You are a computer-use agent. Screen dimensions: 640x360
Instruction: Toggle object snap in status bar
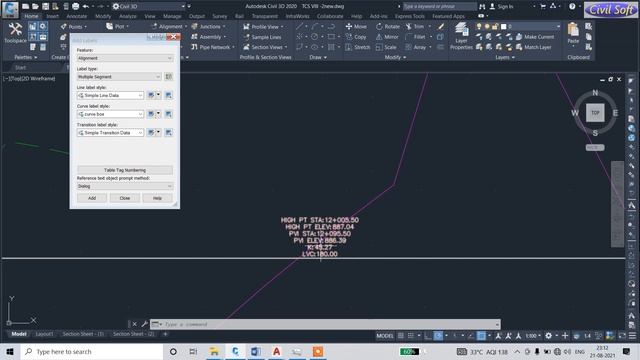click(x=481, y=336)
